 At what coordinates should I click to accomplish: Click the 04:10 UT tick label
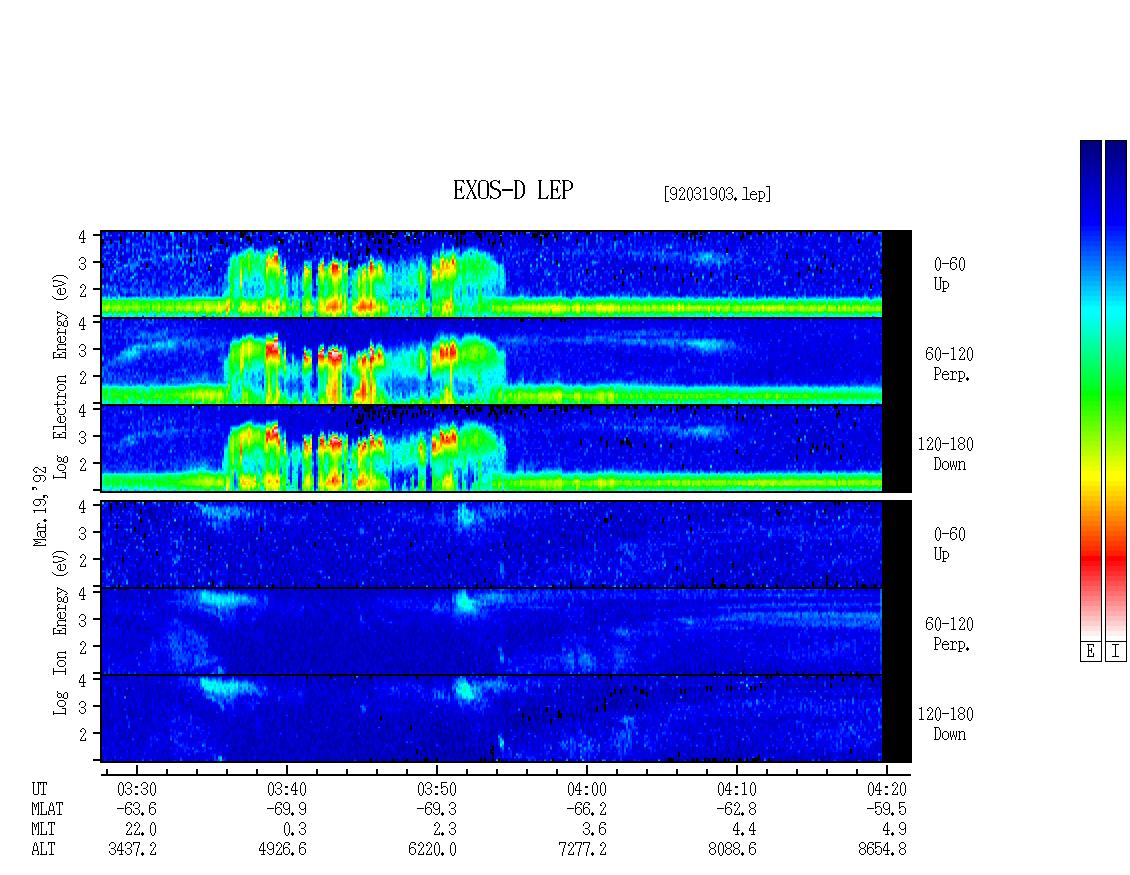(x=737, y=789)
